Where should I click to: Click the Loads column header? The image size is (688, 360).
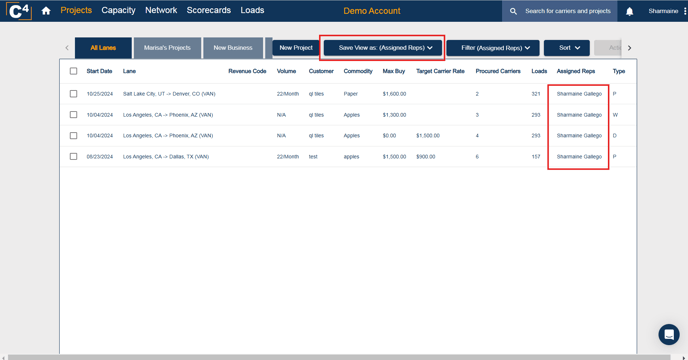pos(539,71)
